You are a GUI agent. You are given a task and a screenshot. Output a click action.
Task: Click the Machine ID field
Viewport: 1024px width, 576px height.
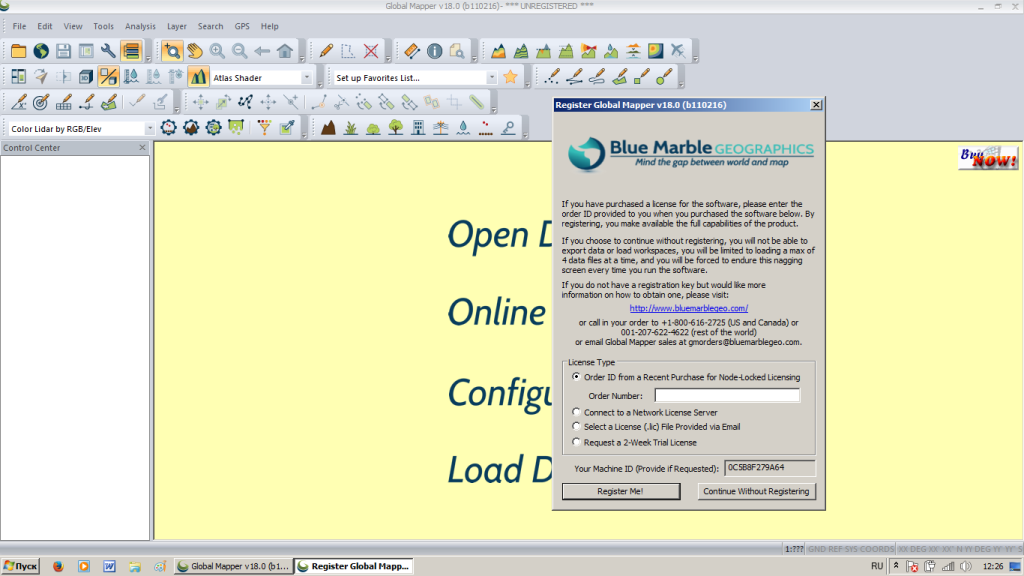pyautogui.click(x=769, y=468)
